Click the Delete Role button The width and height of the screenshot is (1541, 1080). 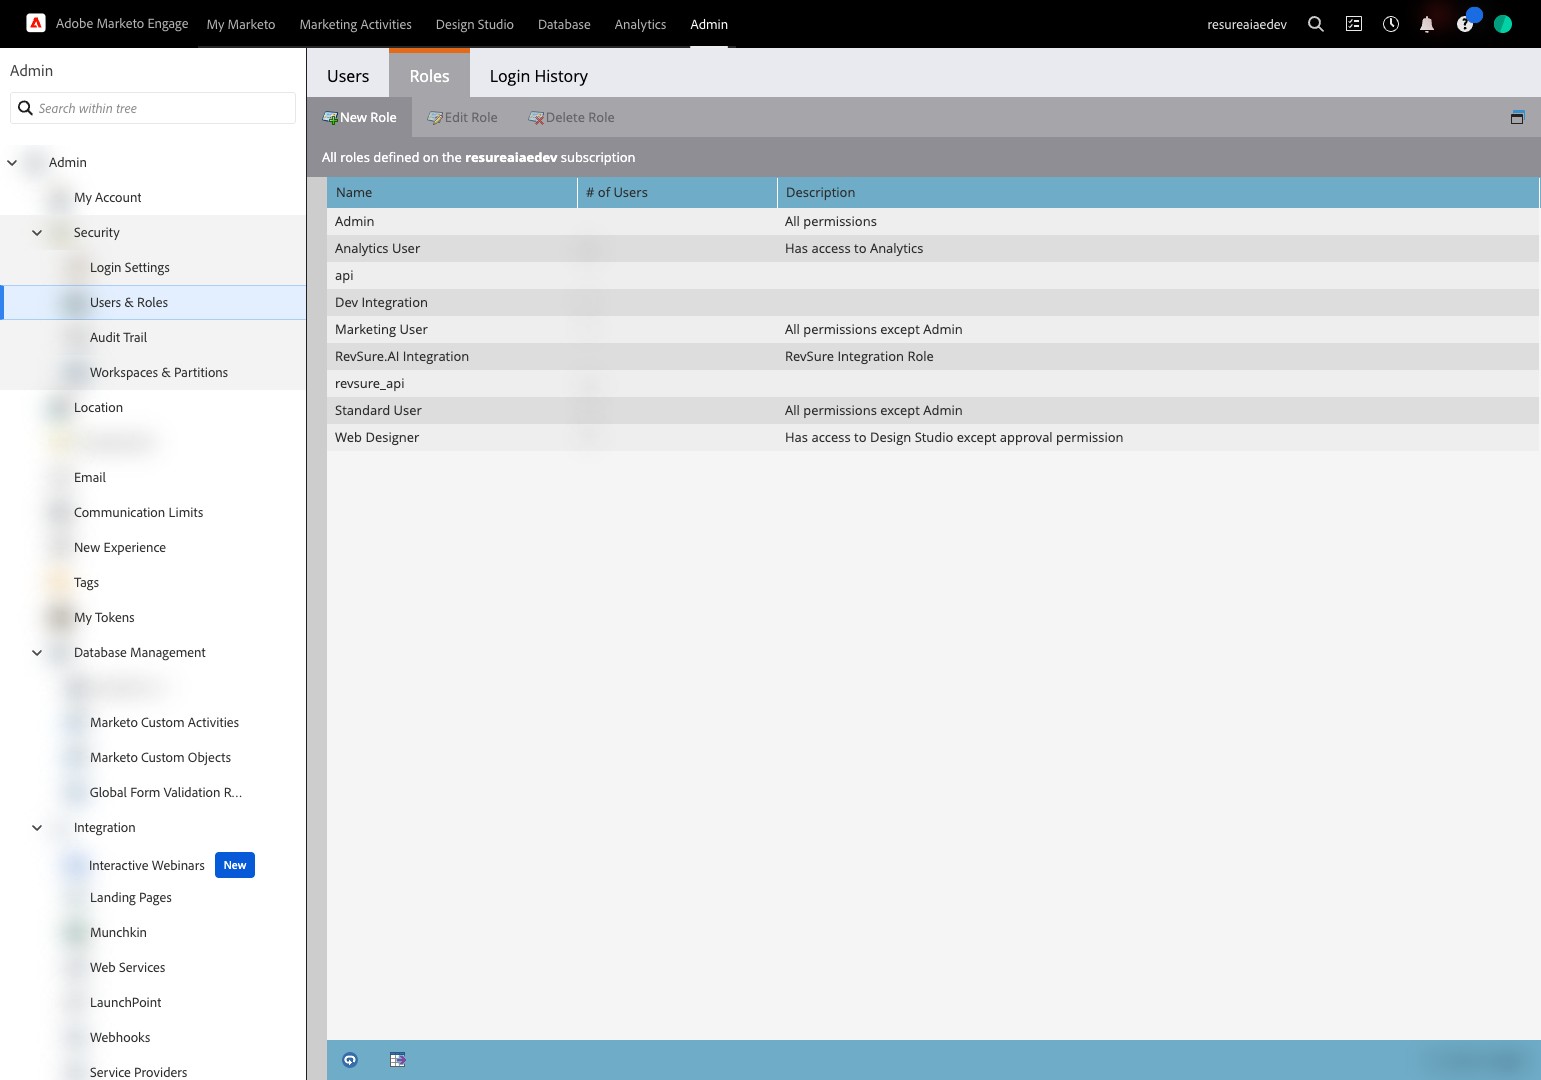coord(571,117)
